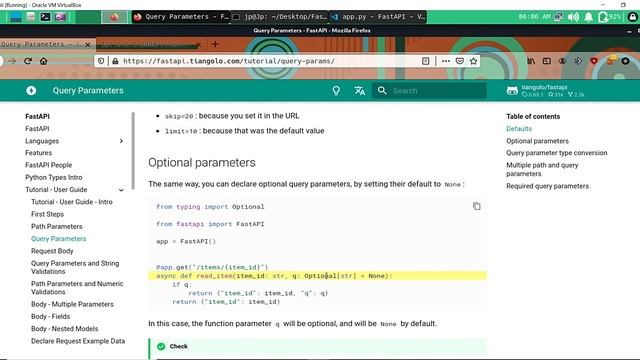Open the Firefox Library icon
The height and width of the screenshot is (360, 640).
[531, 61]
